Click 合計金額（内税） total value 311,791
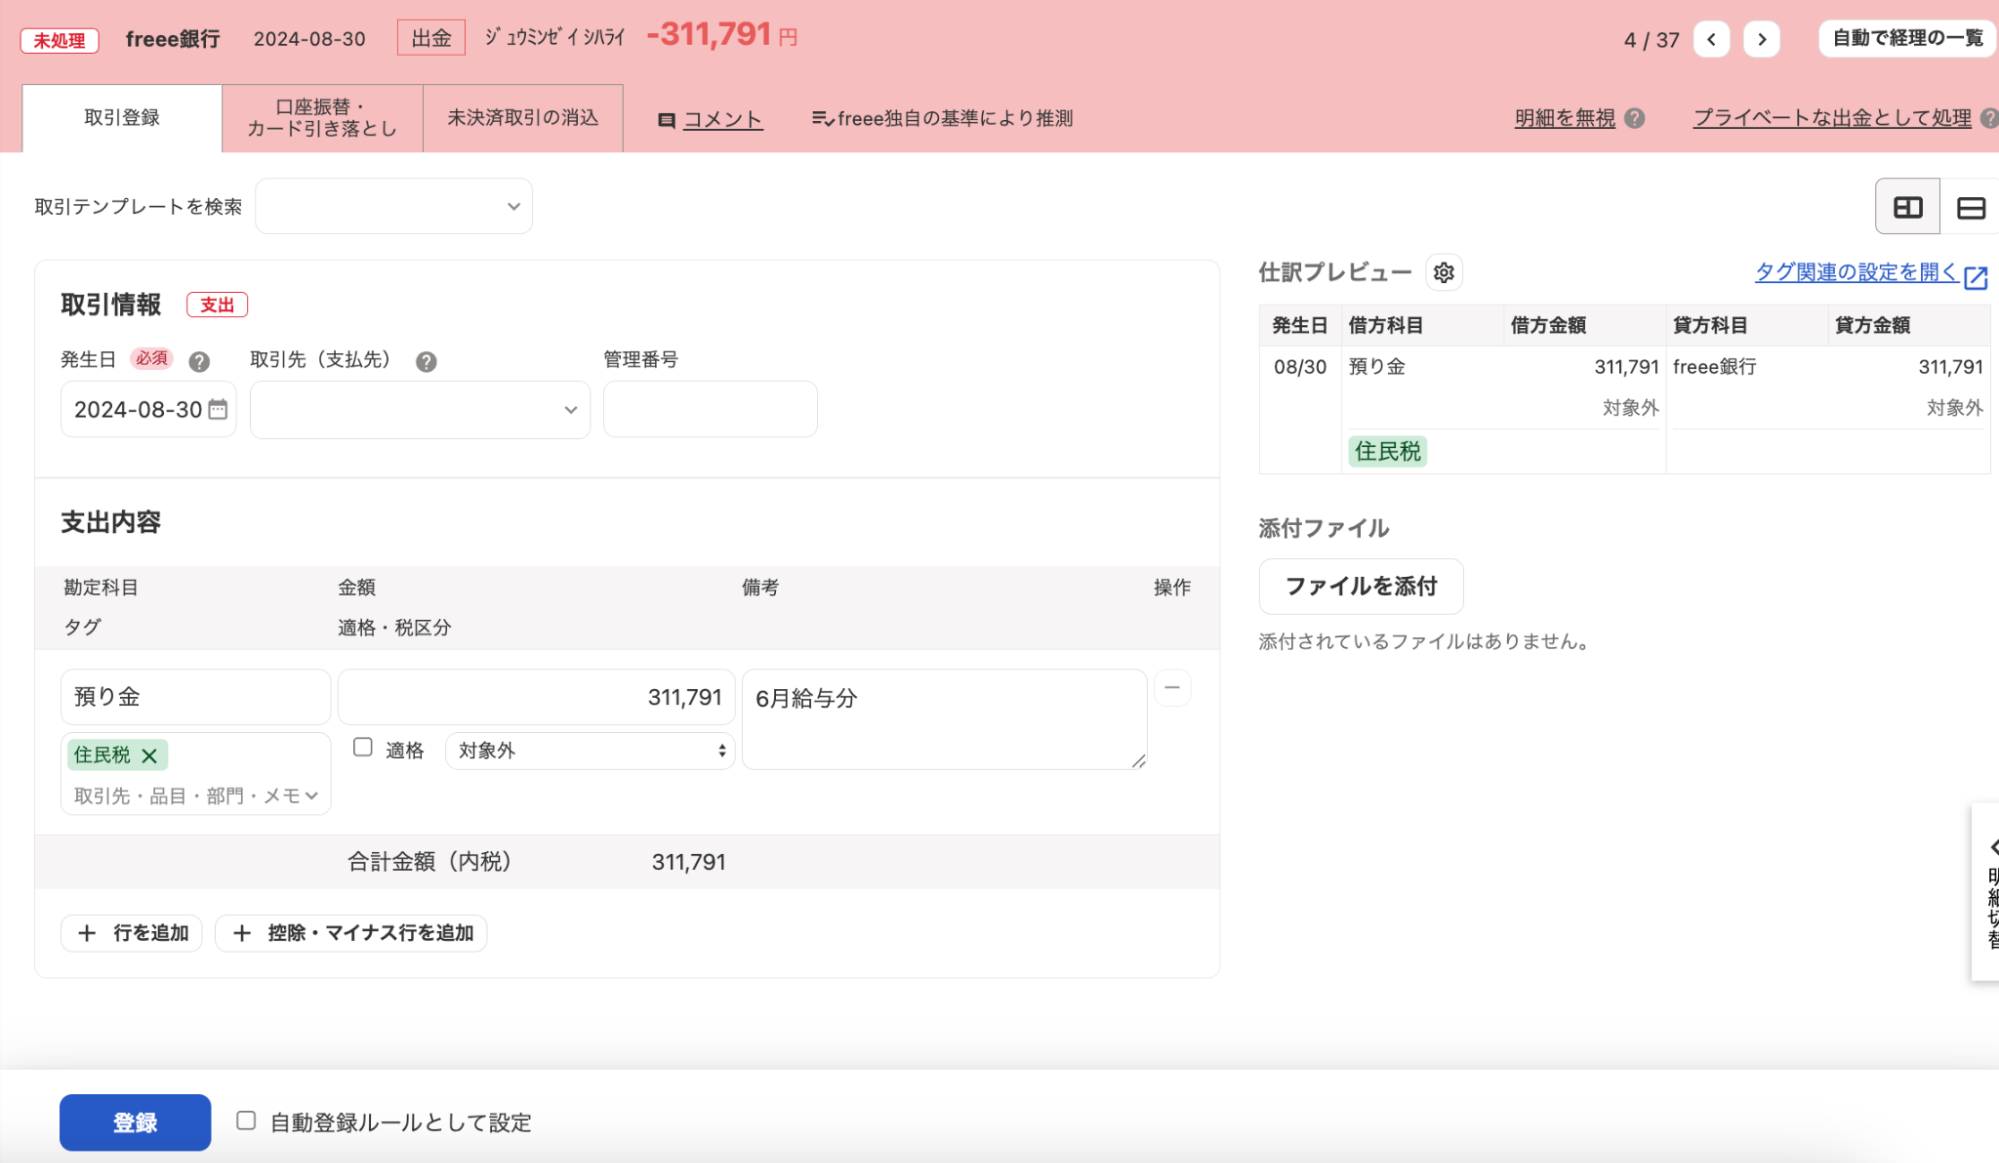The height and width of the screenshot is (1163, 1999). point(689,862)
